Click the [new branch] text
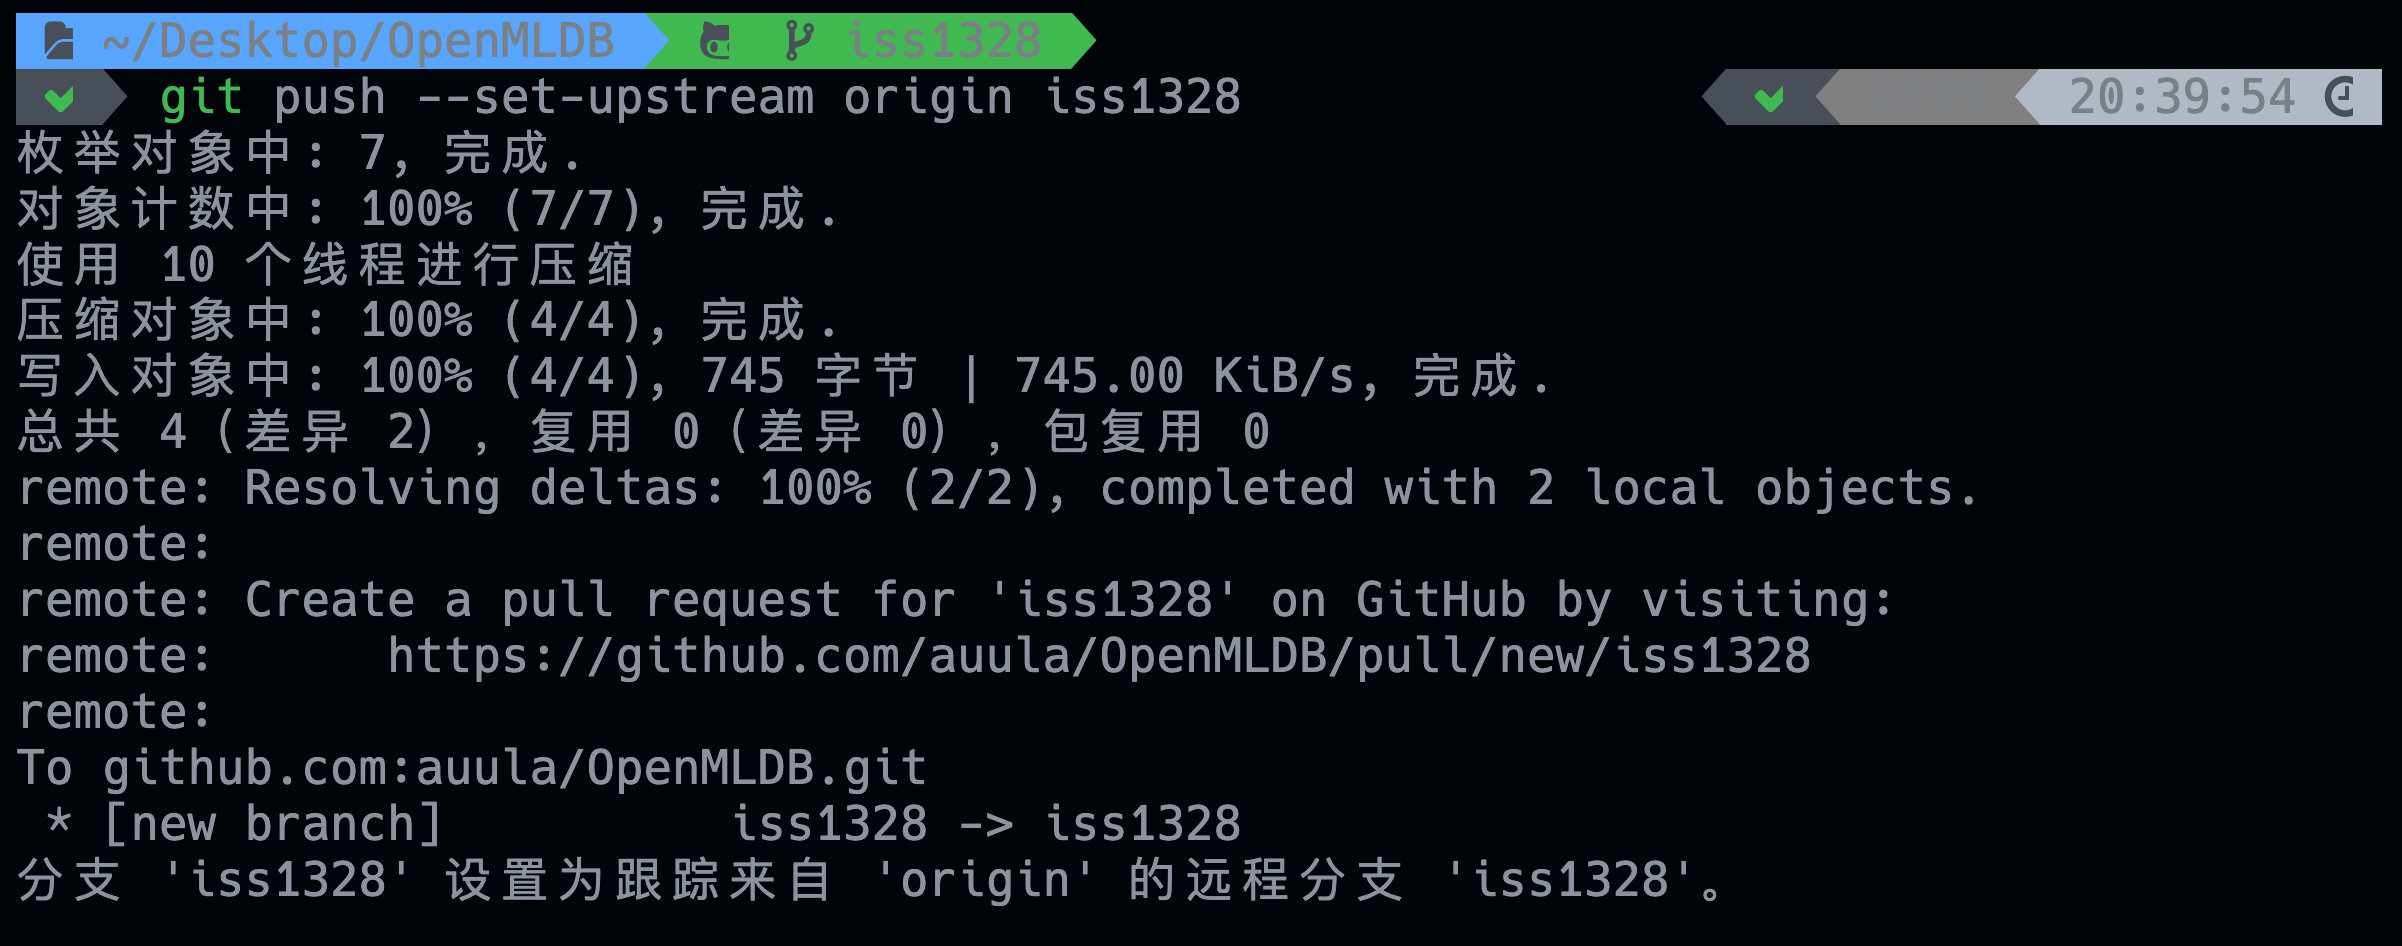 (x=272, y=825)
